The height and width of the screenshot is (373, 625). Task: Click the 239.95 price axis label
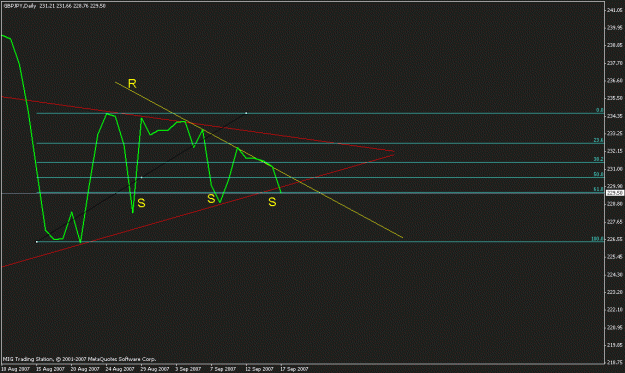(615, 28)
